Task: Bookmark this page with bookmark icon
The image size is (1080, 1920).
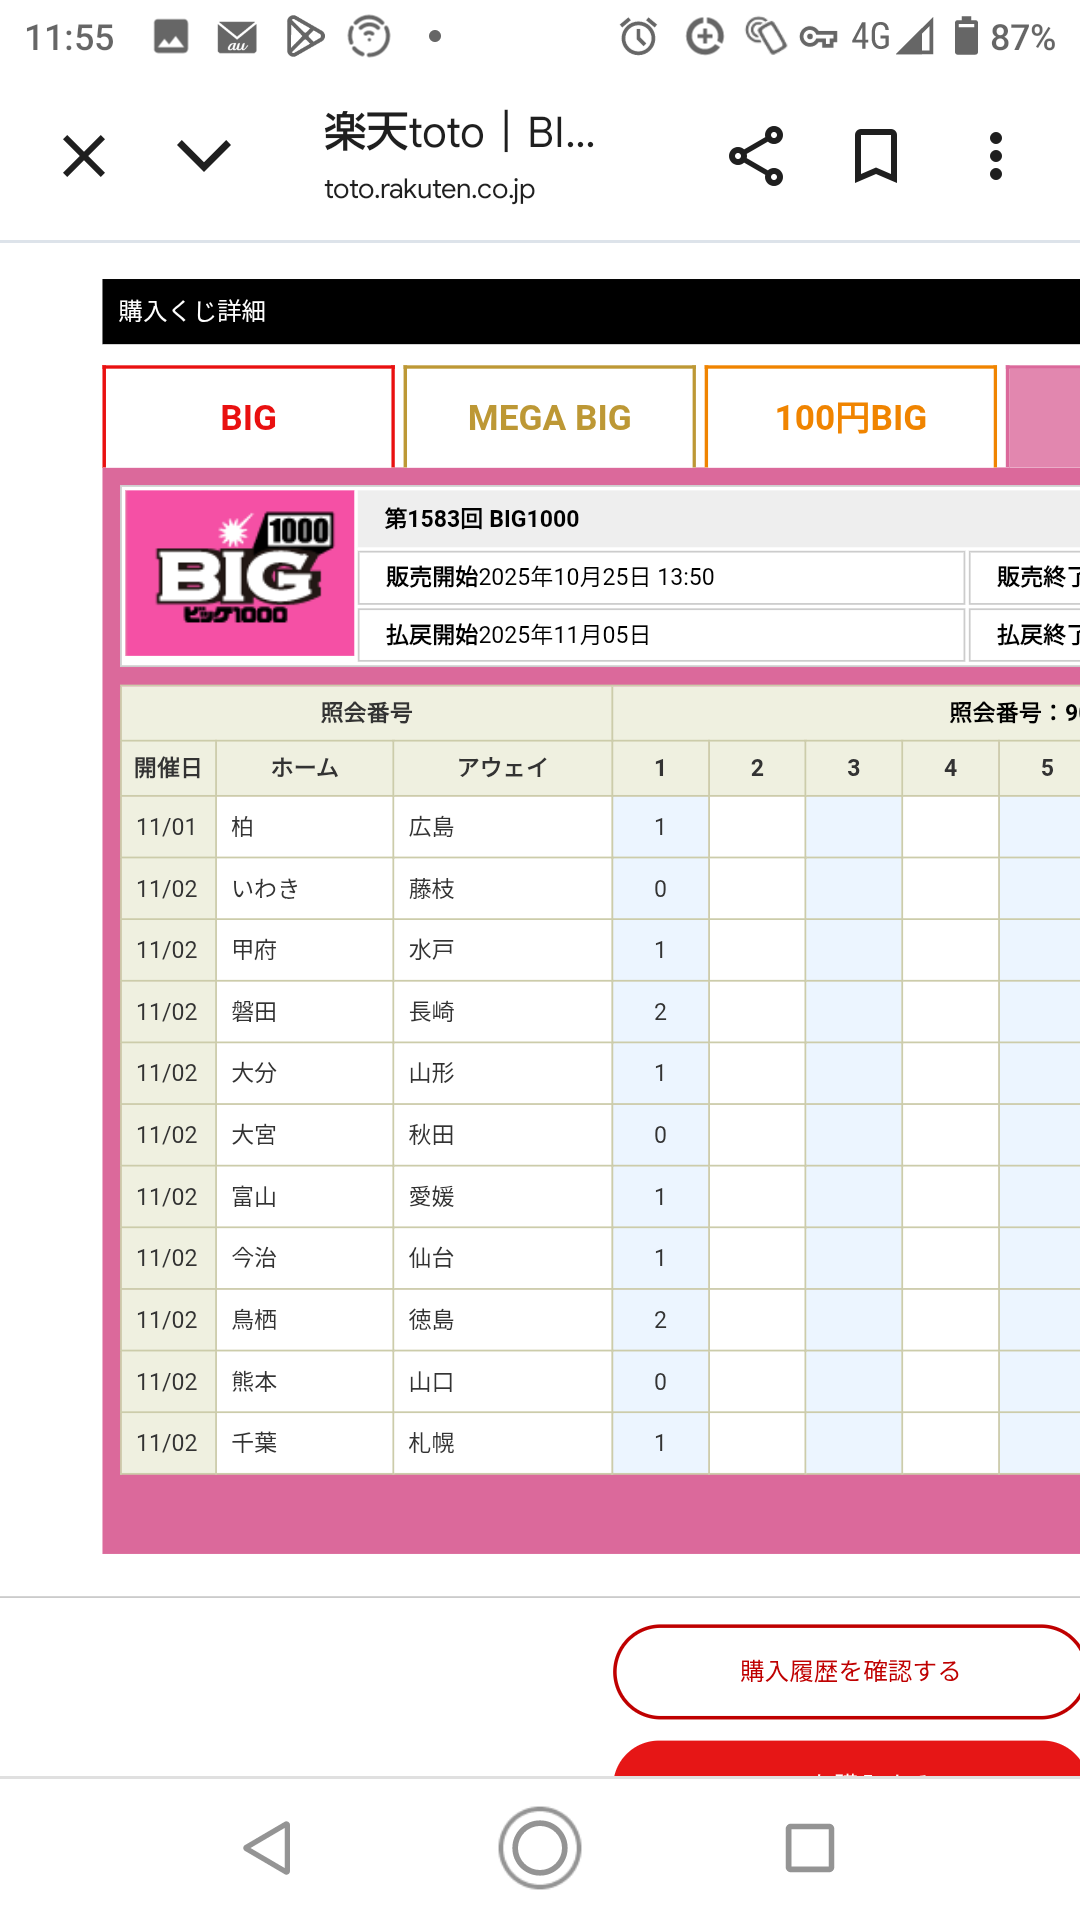Action: [876, 156]
